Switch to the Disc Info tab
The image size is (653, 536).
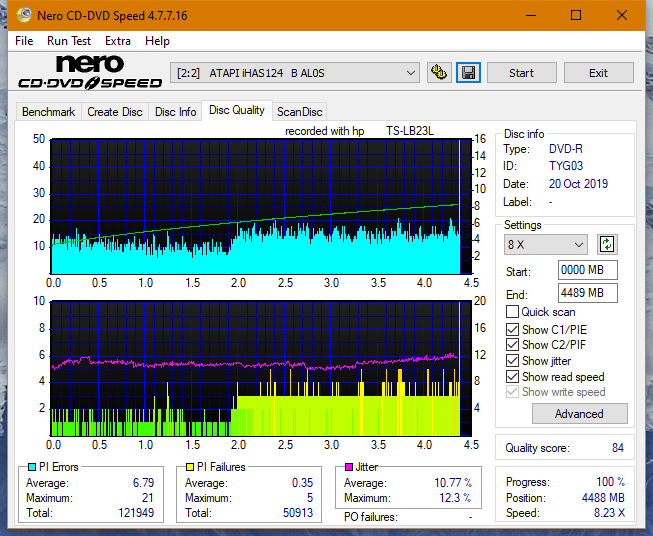pos(175,112)
